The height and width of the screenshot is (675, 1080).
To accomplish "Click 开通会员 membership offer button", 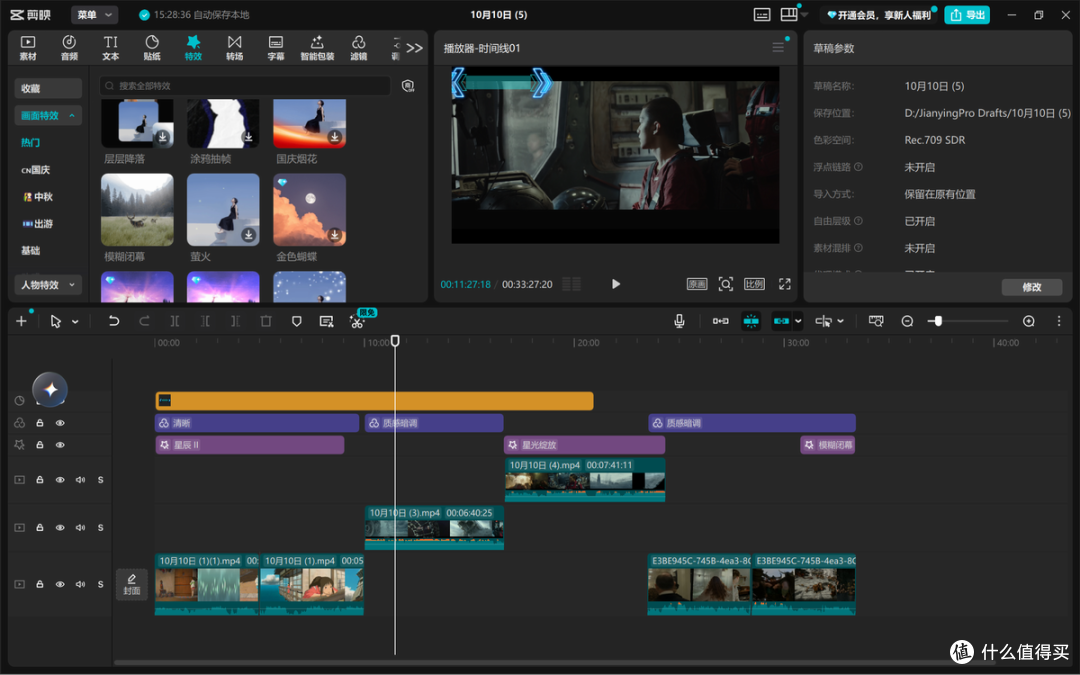I will (x=879, y=15).
